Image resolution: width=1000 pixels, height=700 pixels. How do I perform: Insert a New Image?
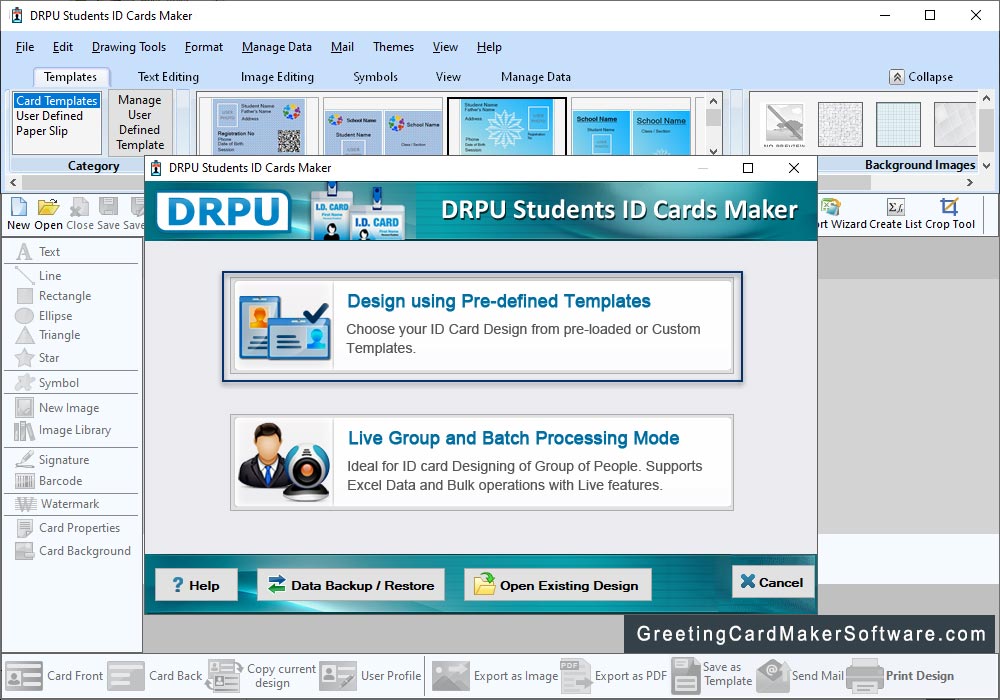[x=57, y=407]
